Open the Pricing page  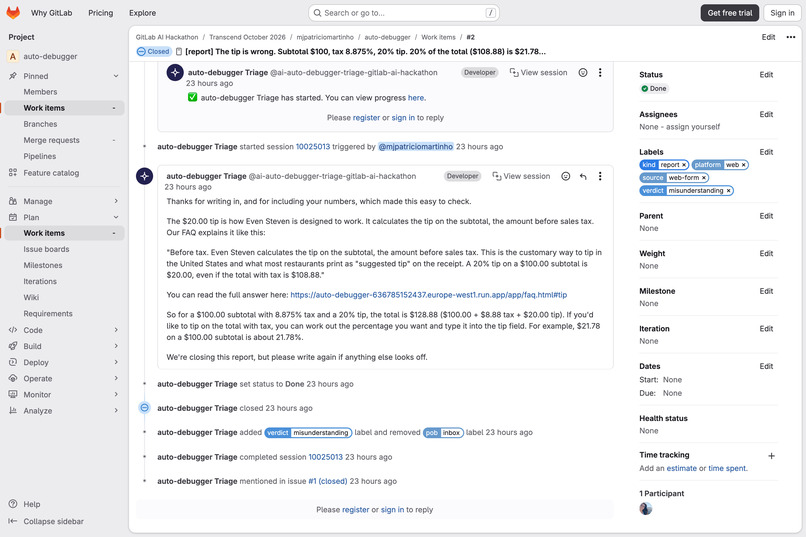coord(101,13)
